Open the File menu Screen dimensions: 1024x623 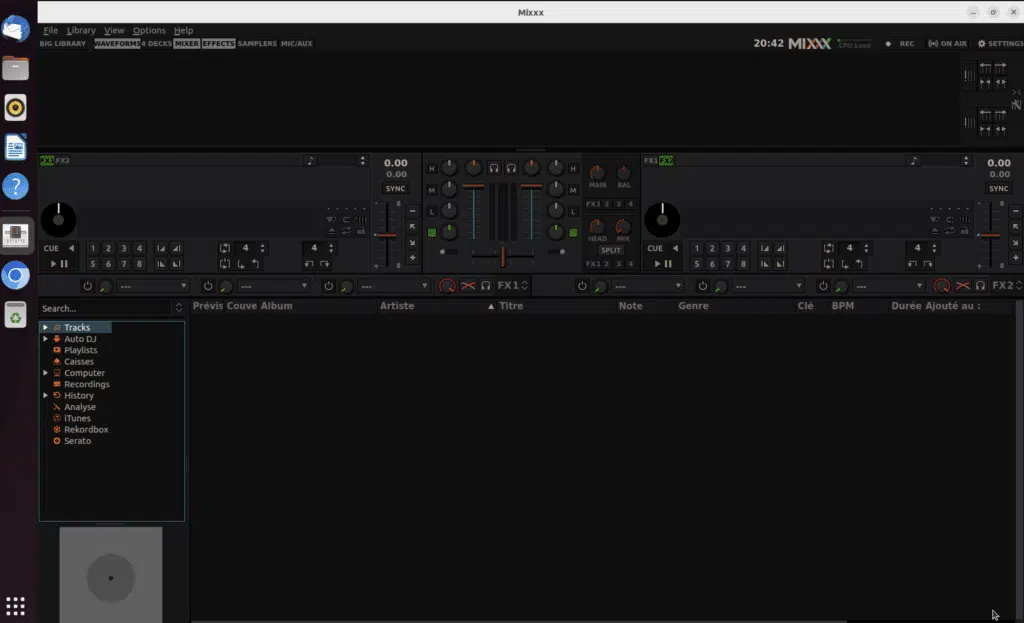50,30
